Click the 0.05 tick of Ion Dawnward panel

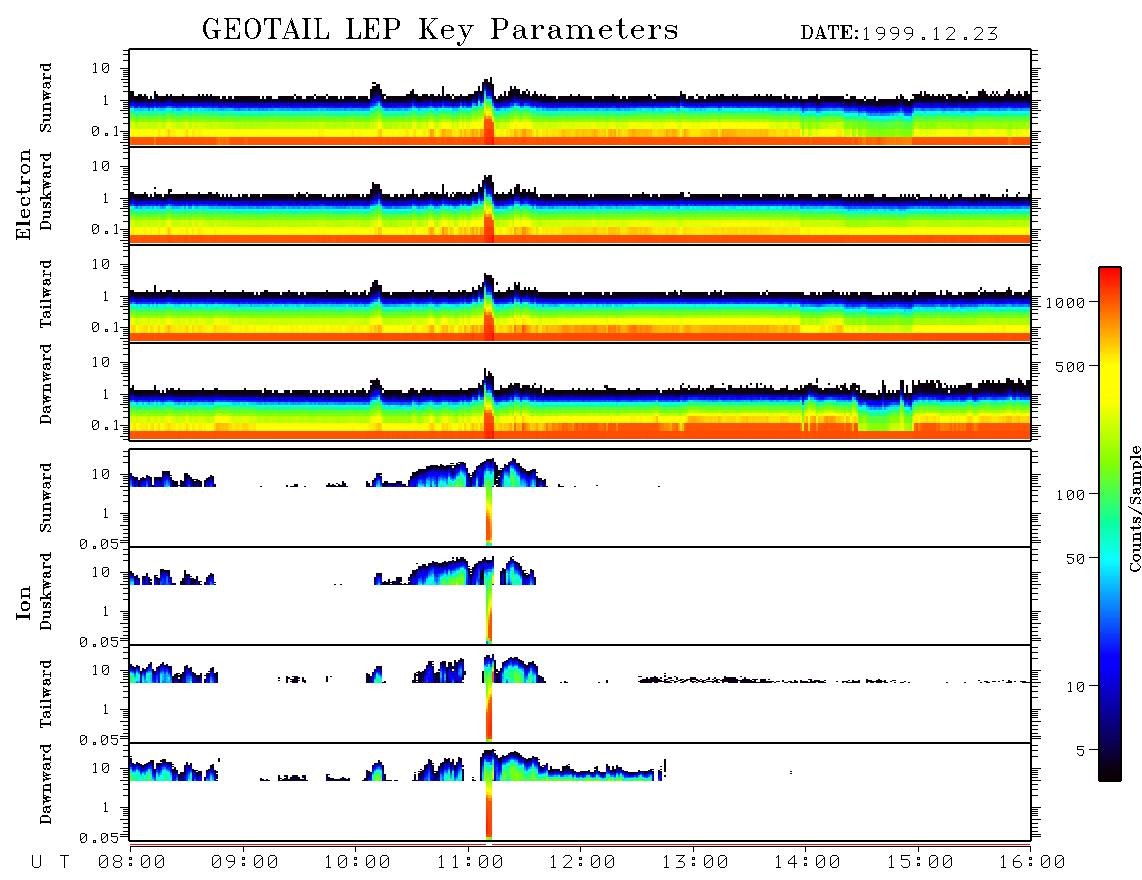[x=98, y=838]
